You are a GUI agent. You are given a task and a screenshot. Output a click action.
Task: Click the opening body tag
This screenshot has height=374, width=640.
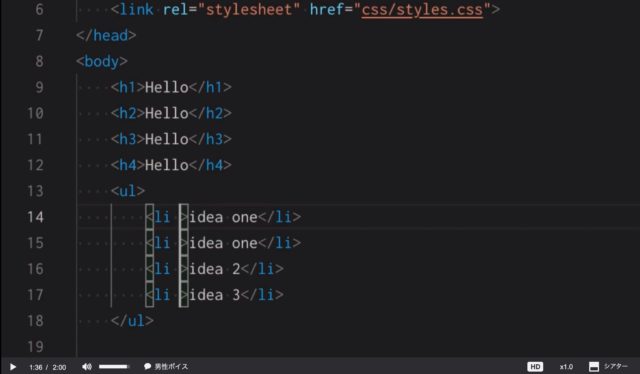point(102,61)
